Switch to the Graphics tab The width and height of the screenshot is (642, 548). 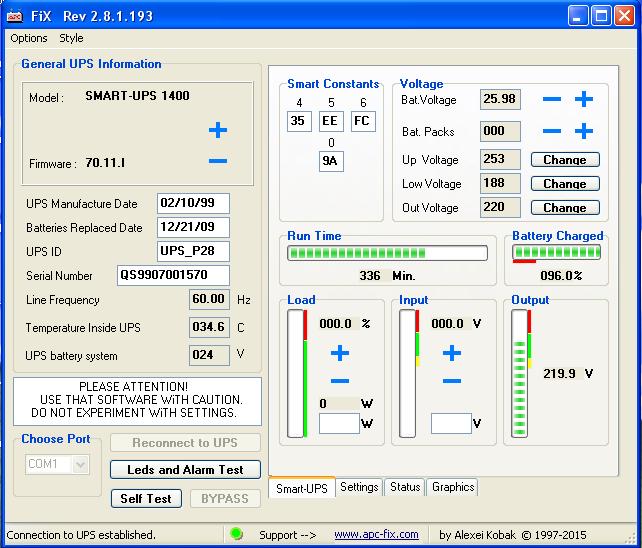(x=453, y=487)
